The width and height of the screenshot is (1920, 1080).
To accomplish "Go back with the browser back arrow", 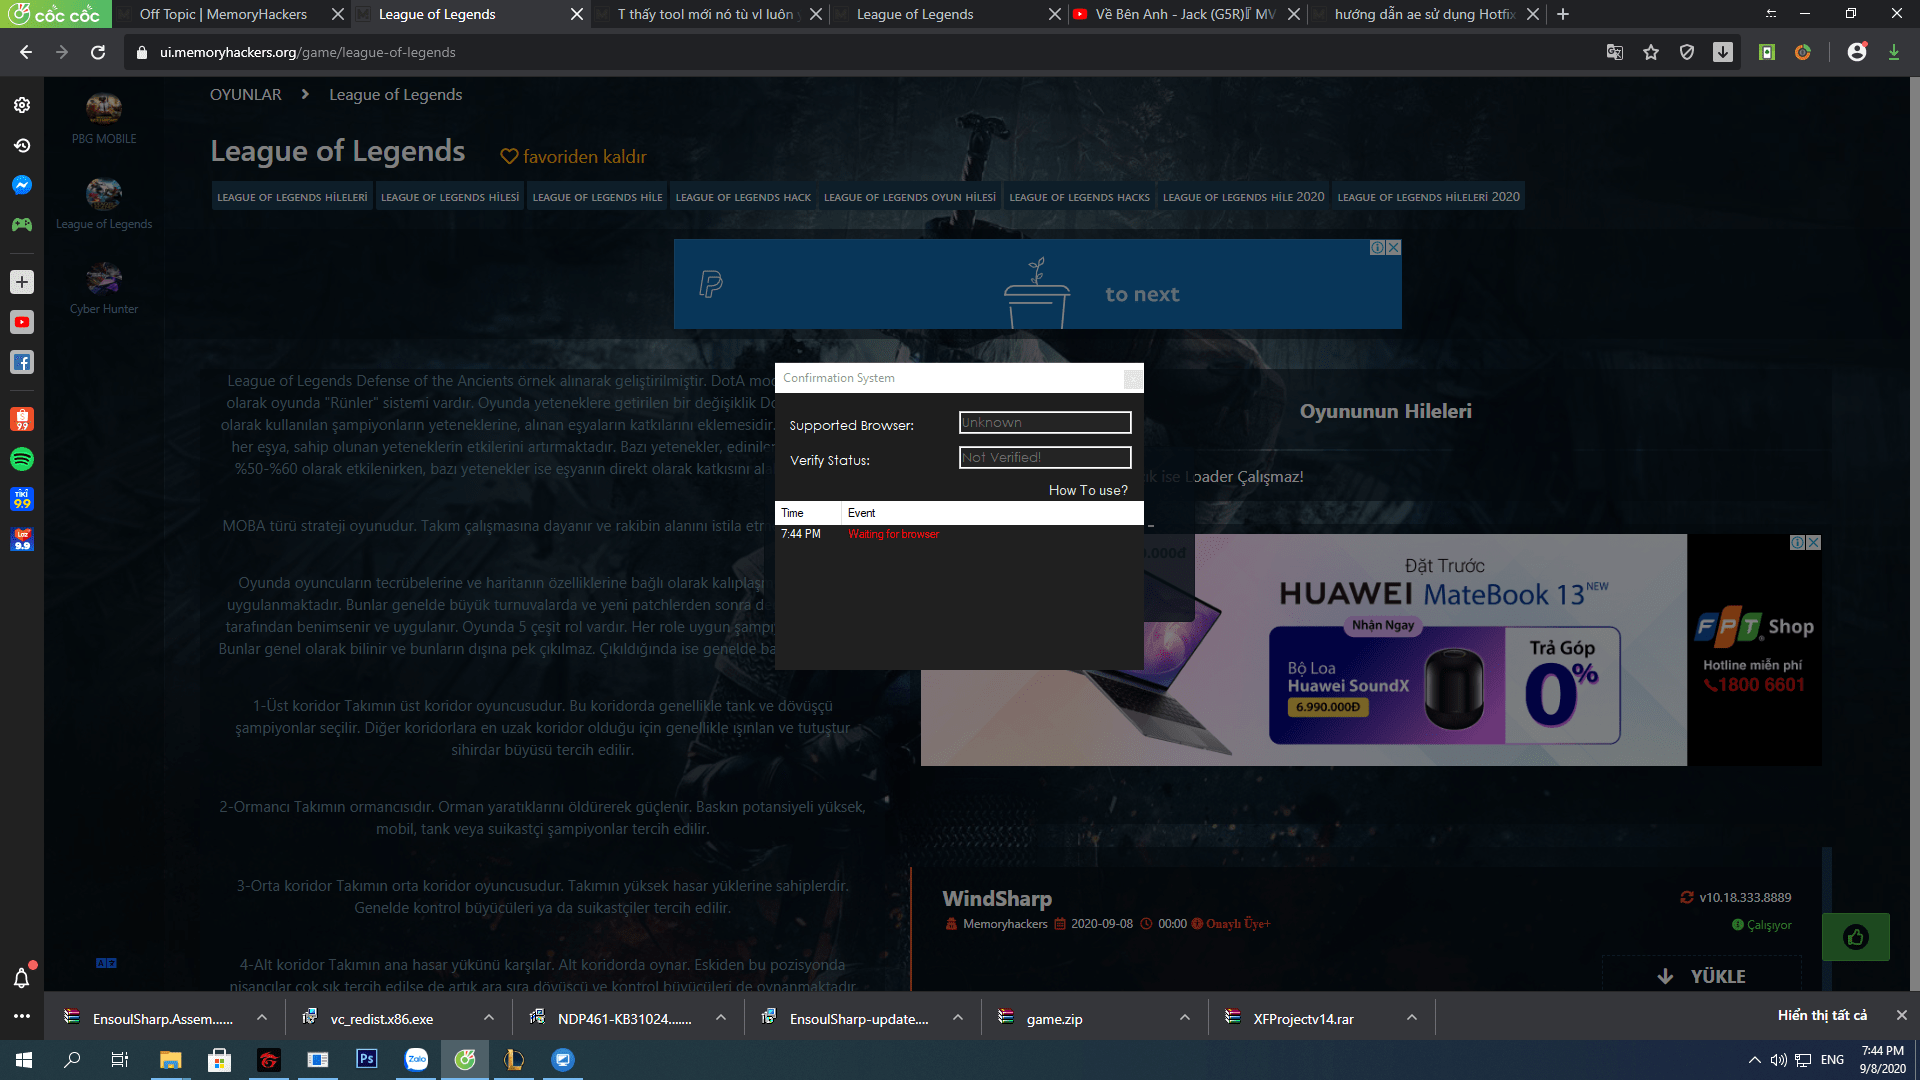I will coord(26,52).
